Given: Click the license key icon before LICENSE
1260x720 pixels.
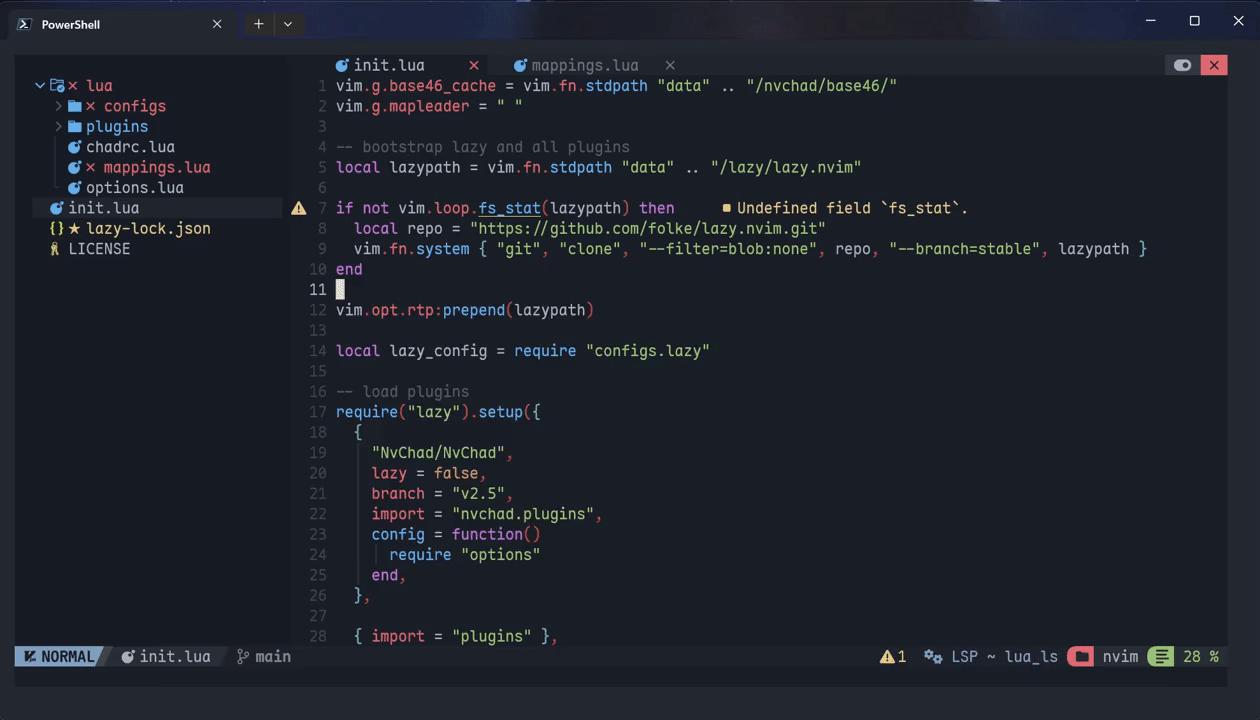Looking at the screenshot, I should 55,249.
